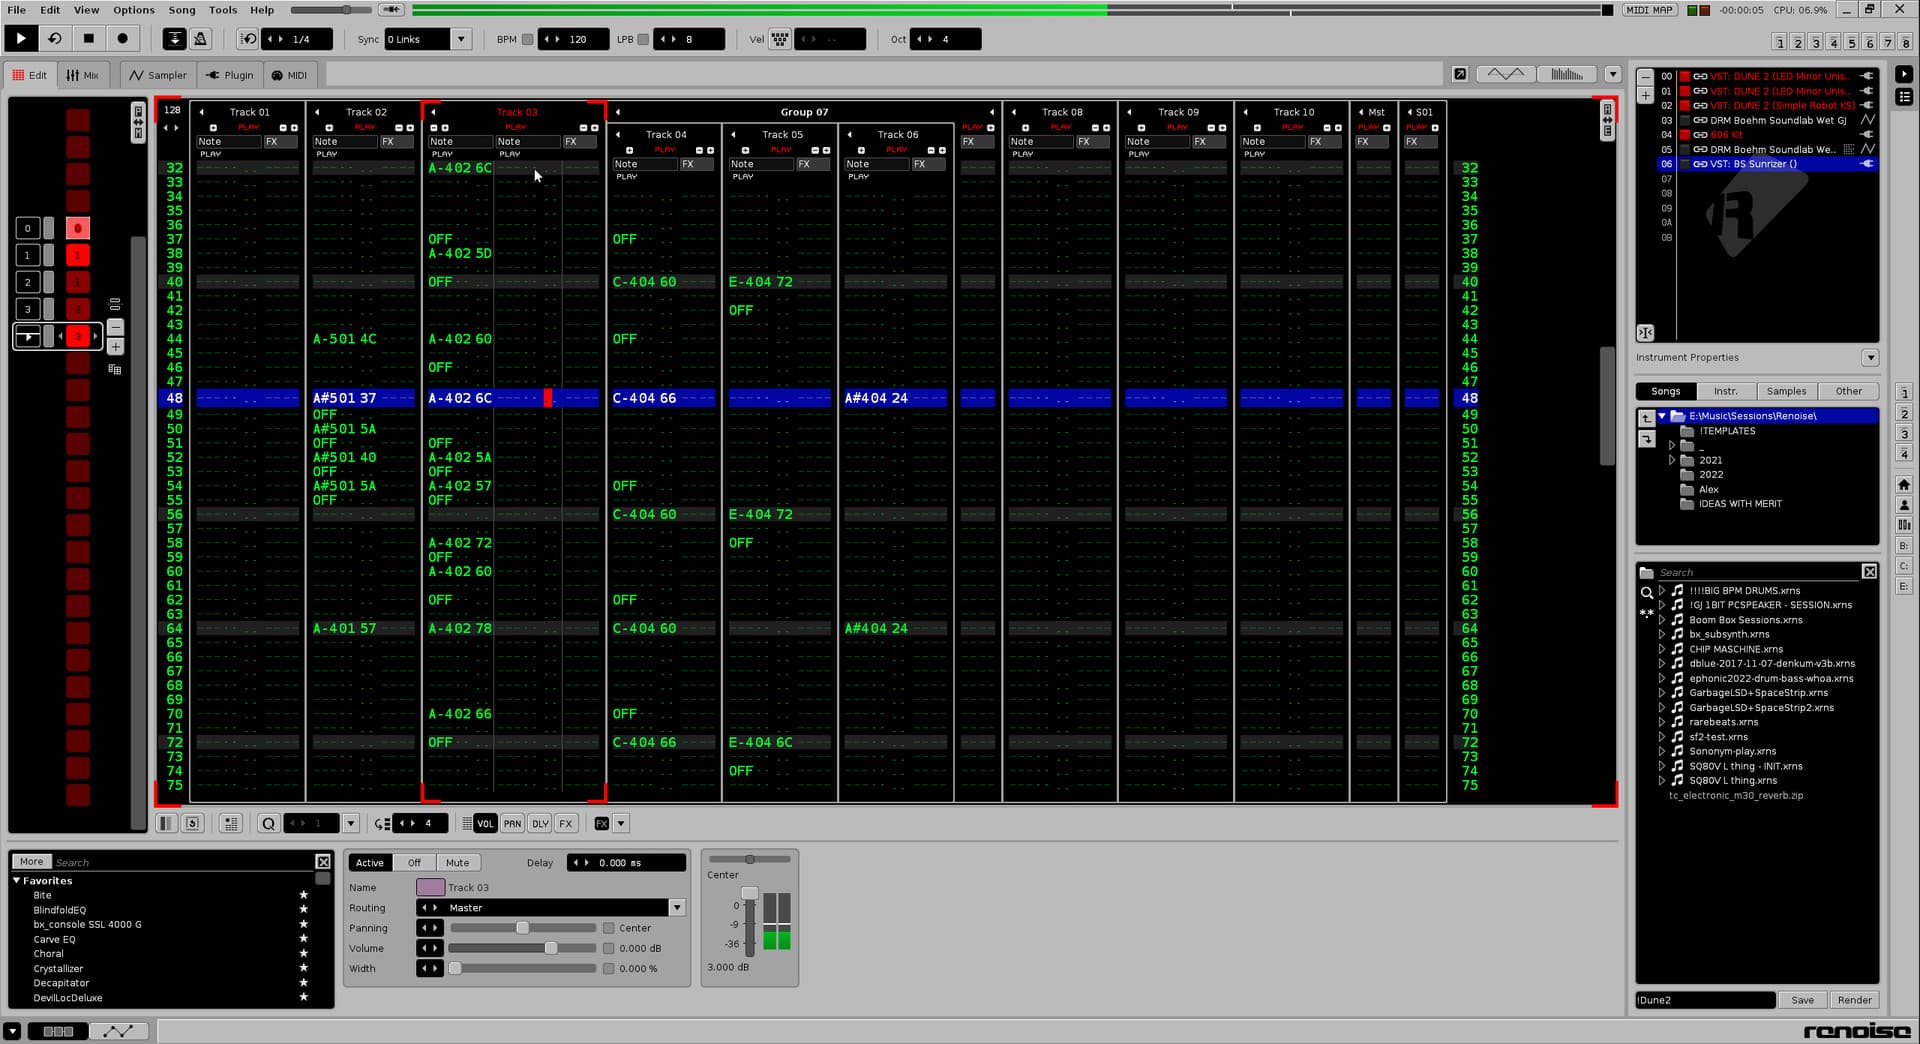The height and width of the screenshot is (1044, 1920).
Task: Click the home folder icon in browser sidebar
Action: coord(1904,484)
